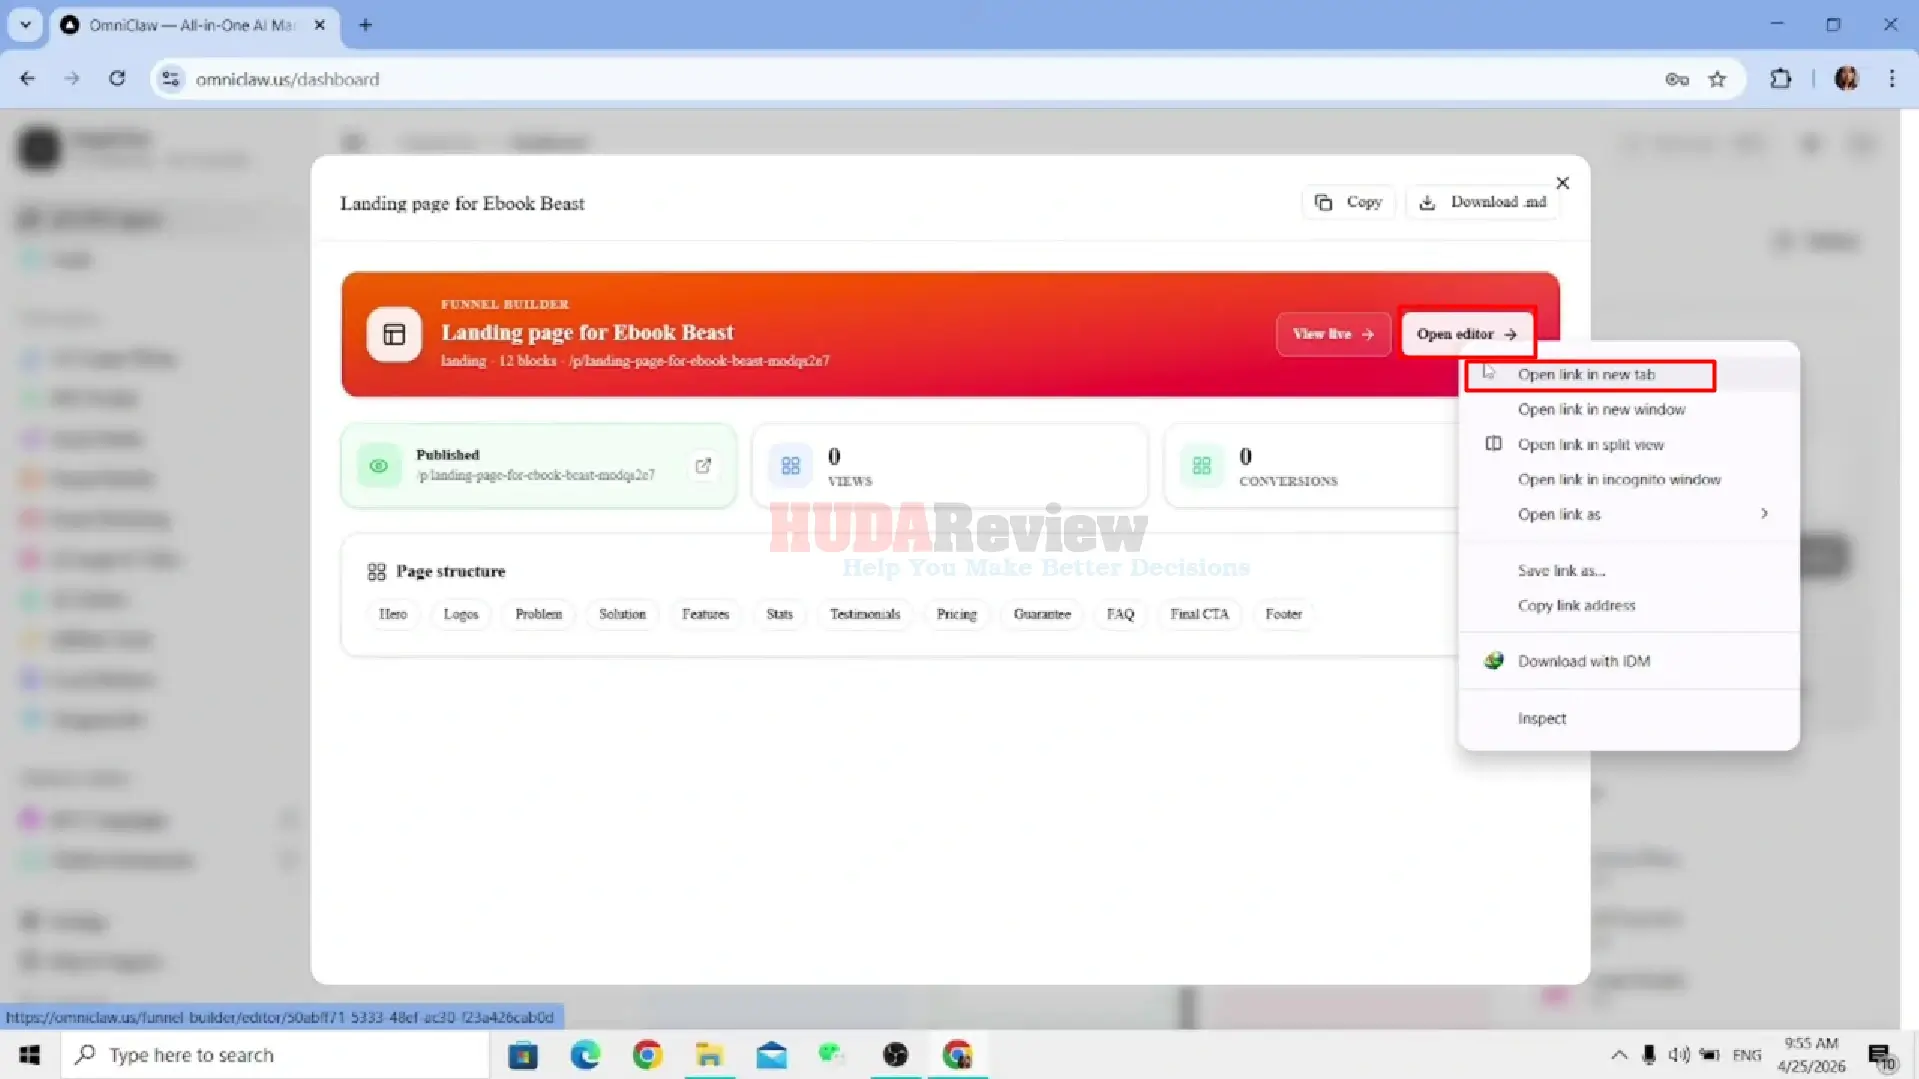
Task: Click the Conversions stat grid icon
Action: click(1201, 466)
